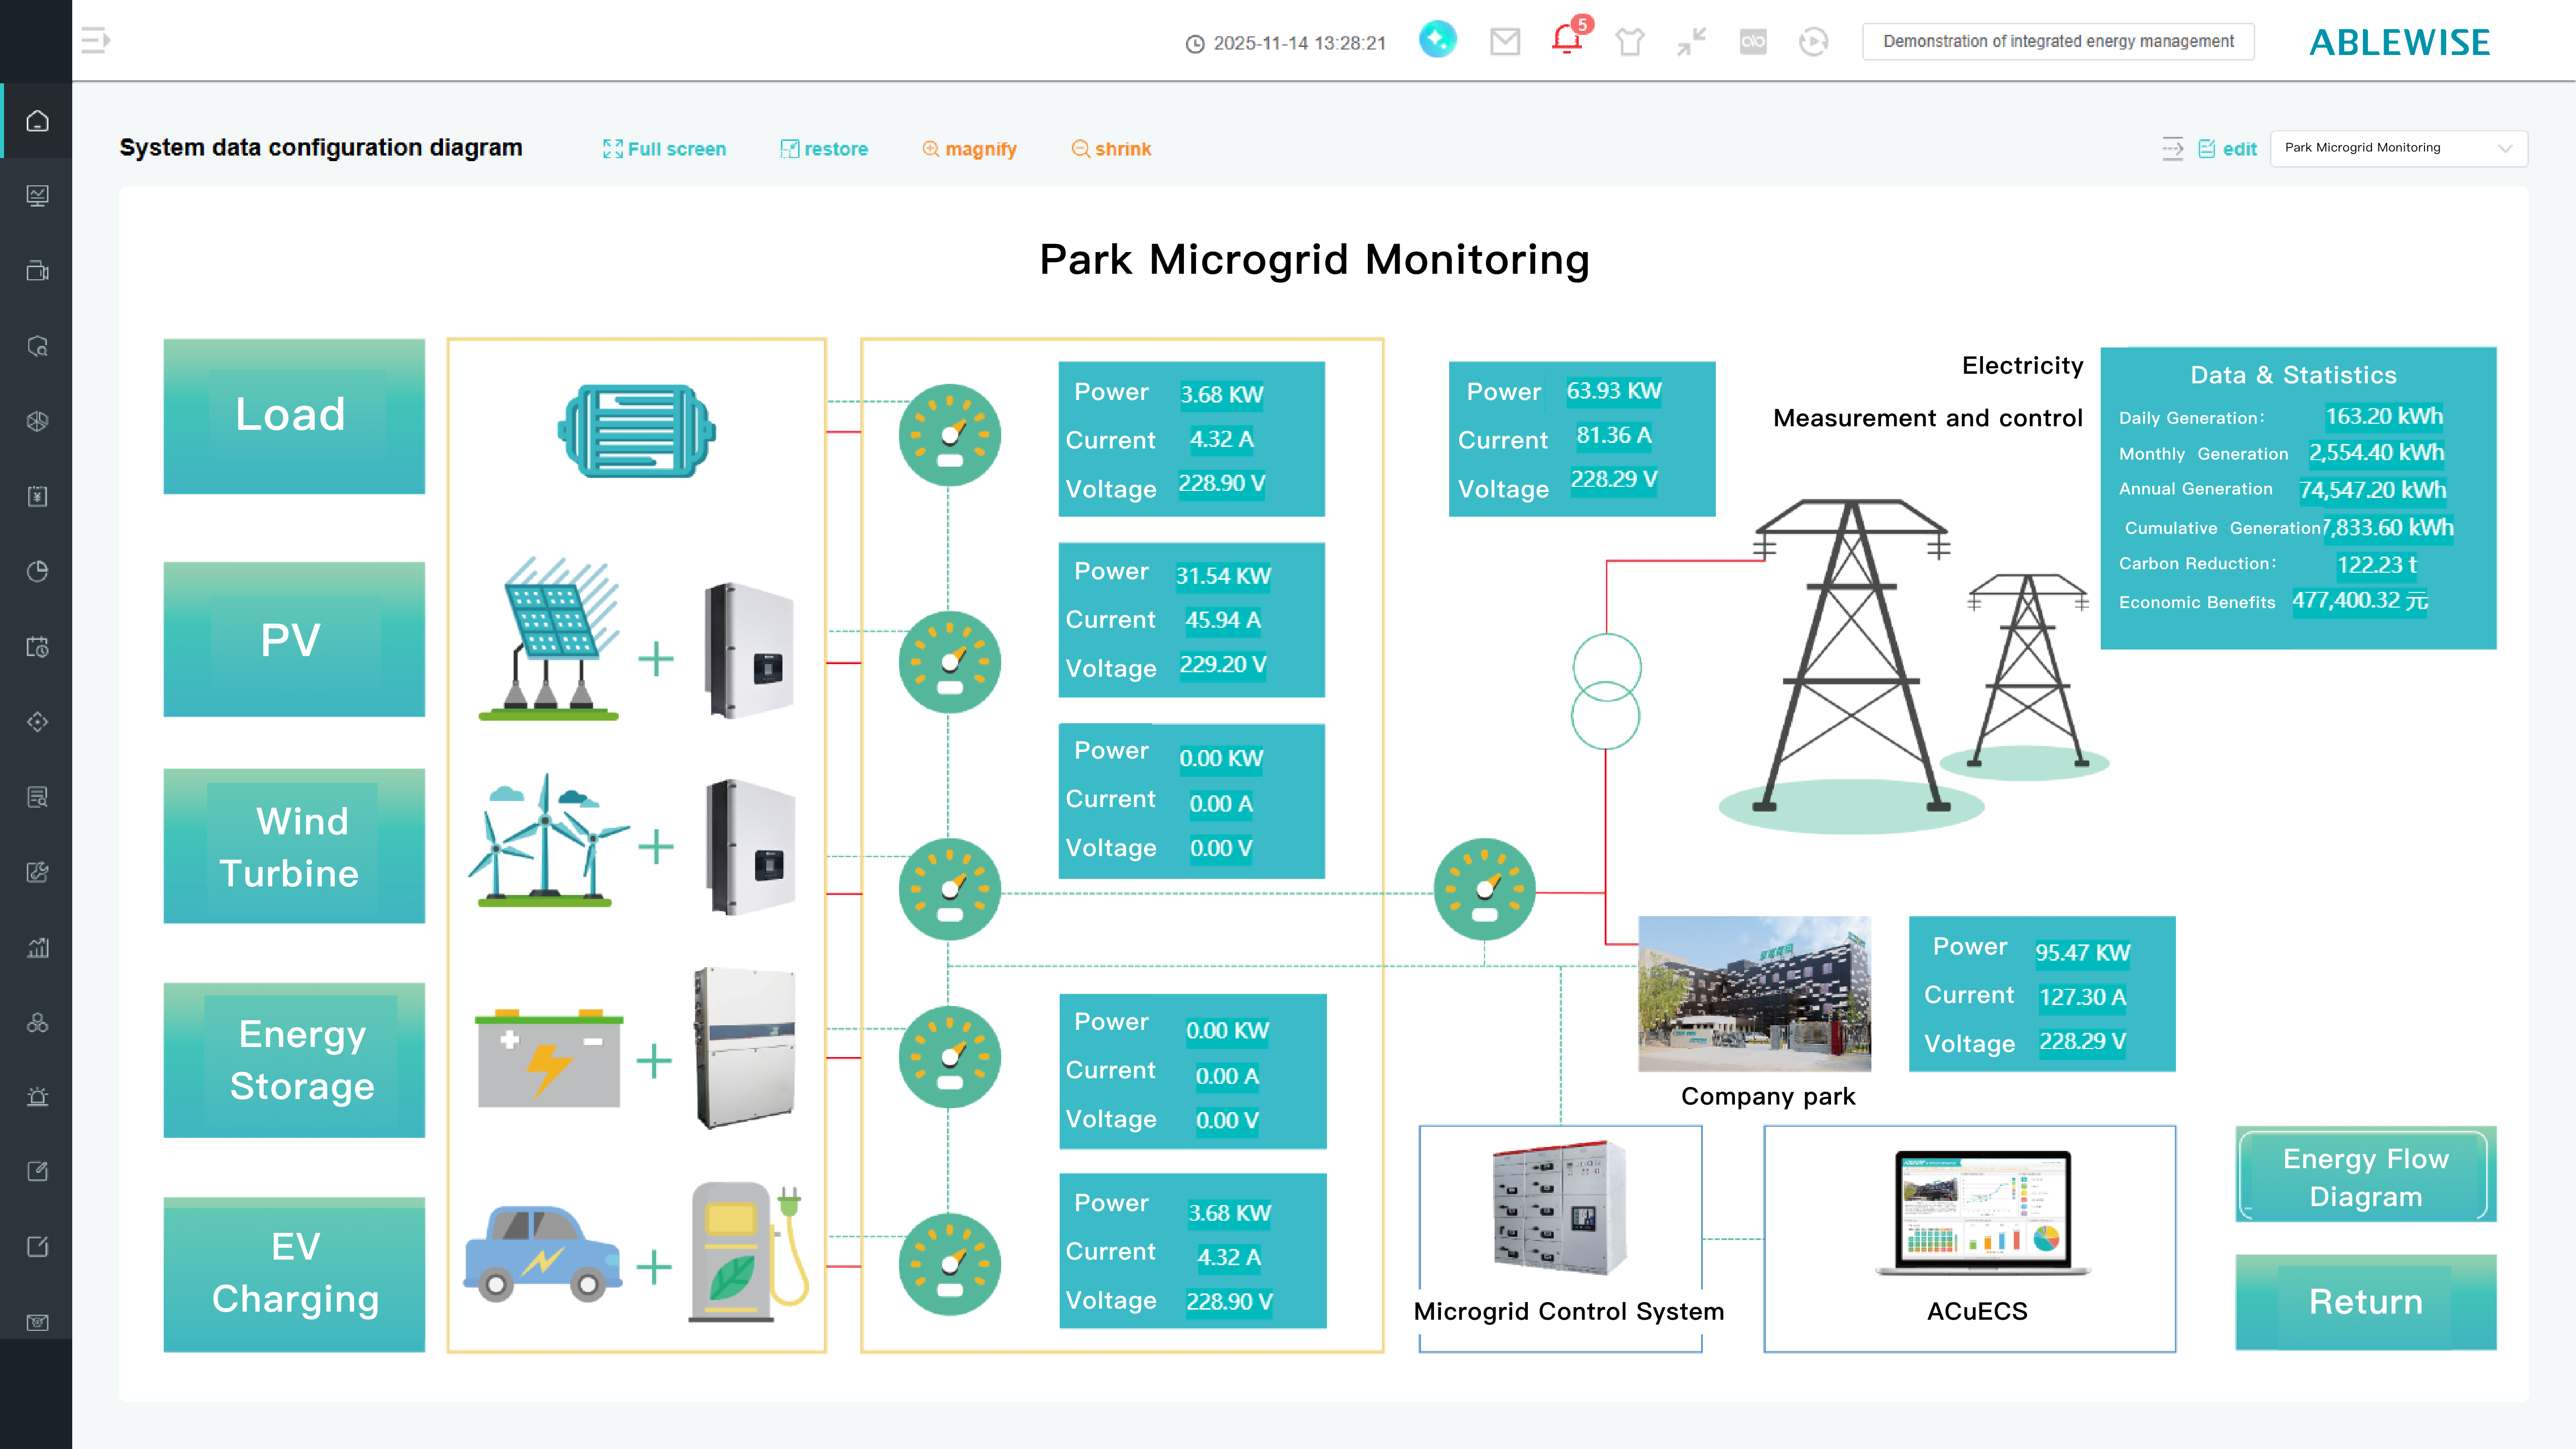2576x1449 pixels.
Task: Click the Company park photo thumbnail
Action: (x=1754, y=994)
